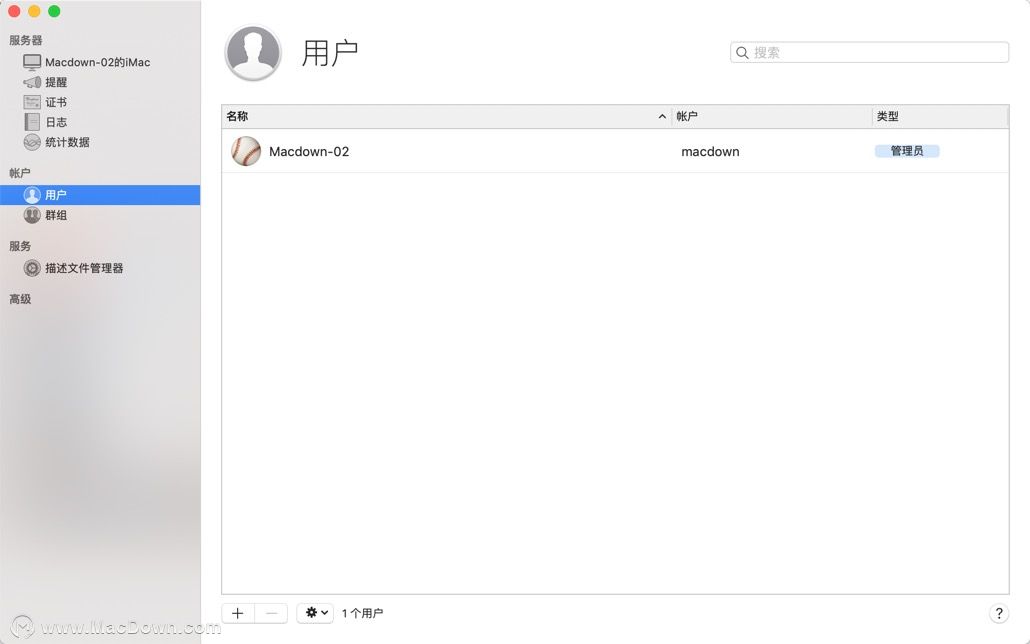
Task: Click the 管理员 administrator badge
Action: pyautogui.click(x=906, y=151)
